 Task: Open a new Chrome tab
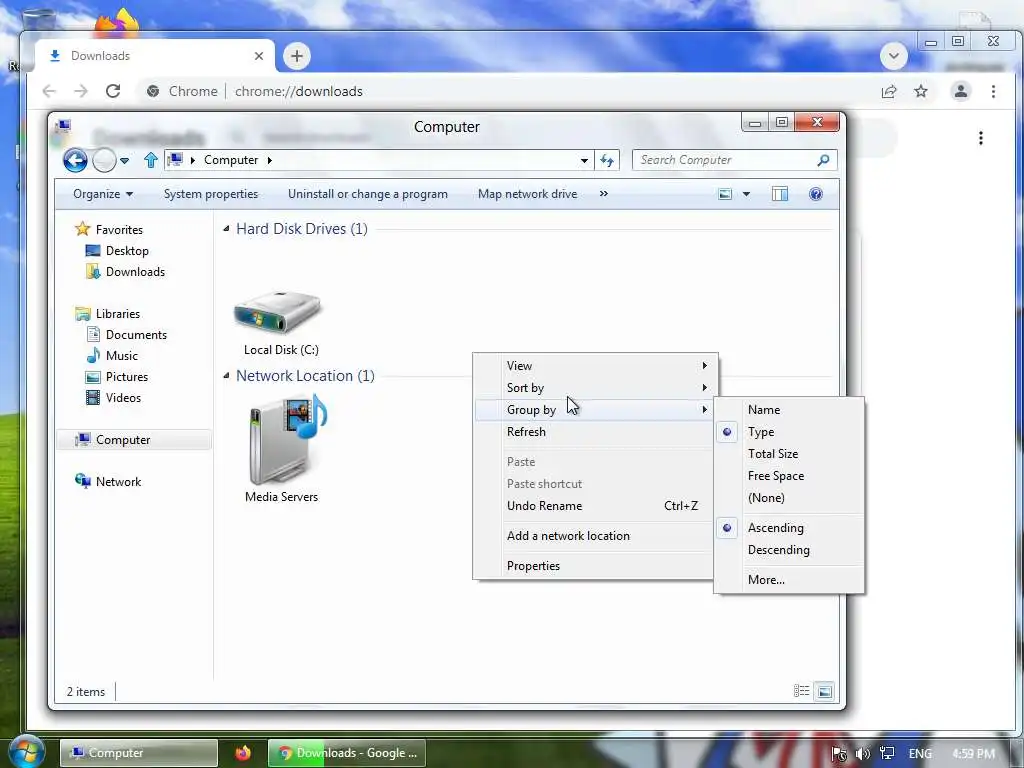[x=297, y=56]
